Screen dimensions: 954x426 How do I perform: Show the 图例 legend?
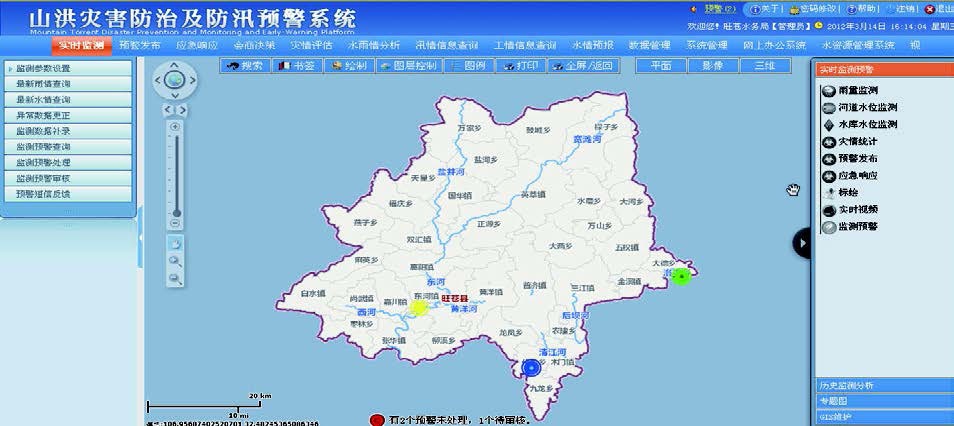click(x=468, y=66)
